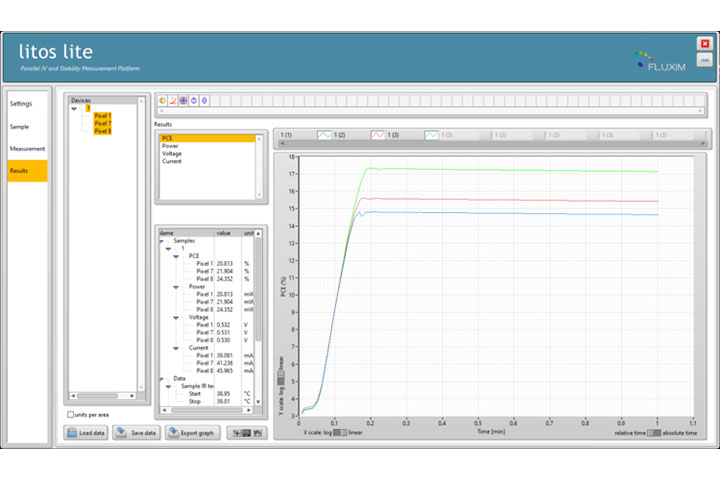Select Pixel 7 in the Devices tree
720x480 pixels.
click(103, 123)
